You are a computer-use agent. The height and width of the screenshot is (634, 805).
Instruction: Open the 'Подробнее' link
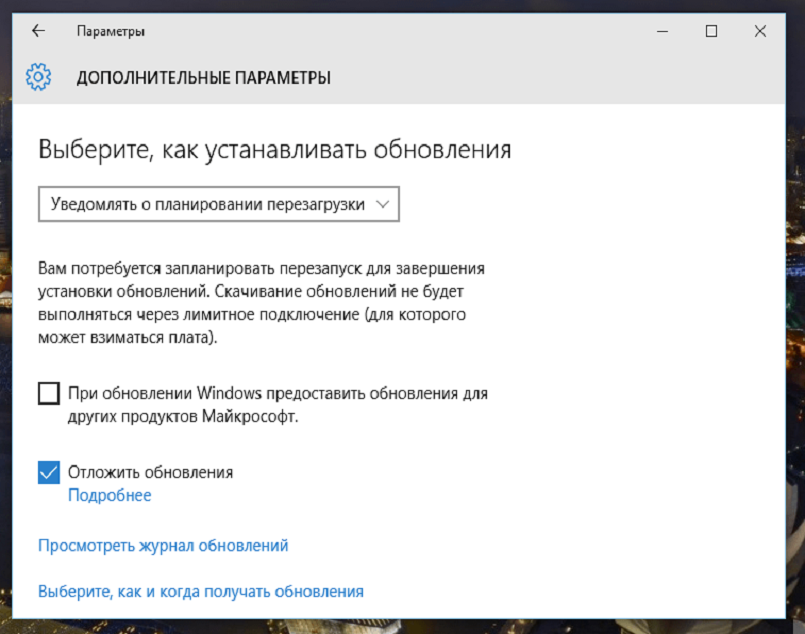click(x=109, y=495)
